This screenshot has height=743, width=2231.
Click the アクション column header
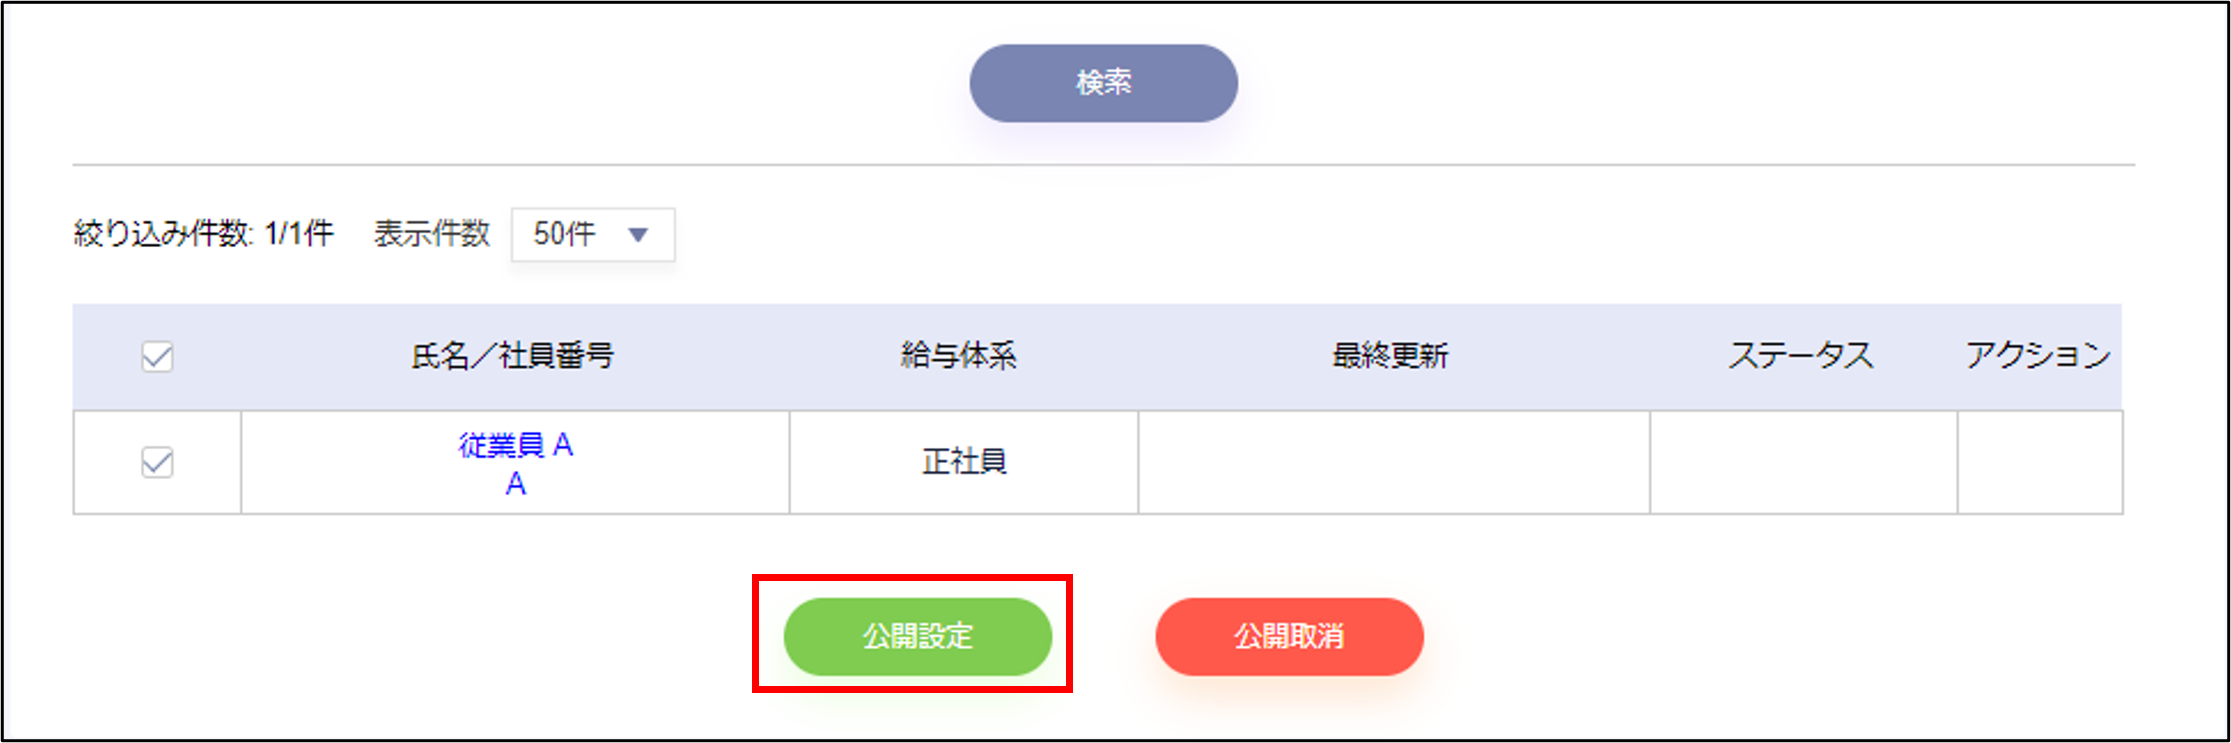pos(2038,356)
